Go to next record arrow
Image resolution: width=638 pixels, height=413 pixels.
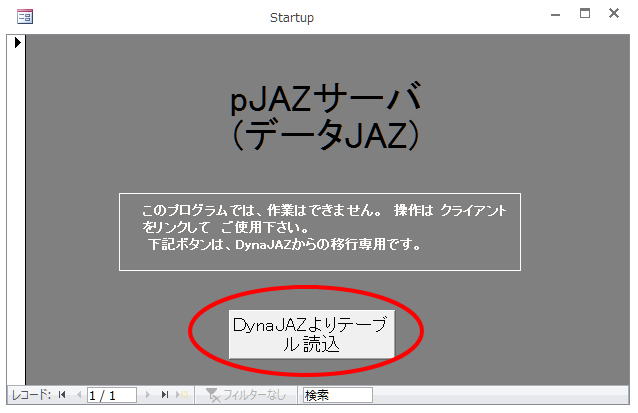click(x=147, y=395)
